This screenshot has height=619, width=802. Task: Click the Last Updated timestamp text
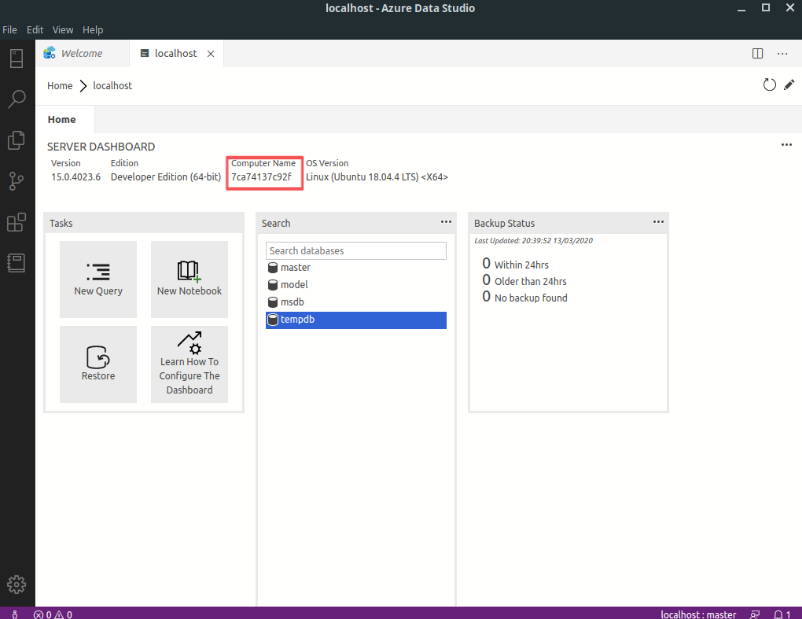pyautogui.click(x=533, y=240)
